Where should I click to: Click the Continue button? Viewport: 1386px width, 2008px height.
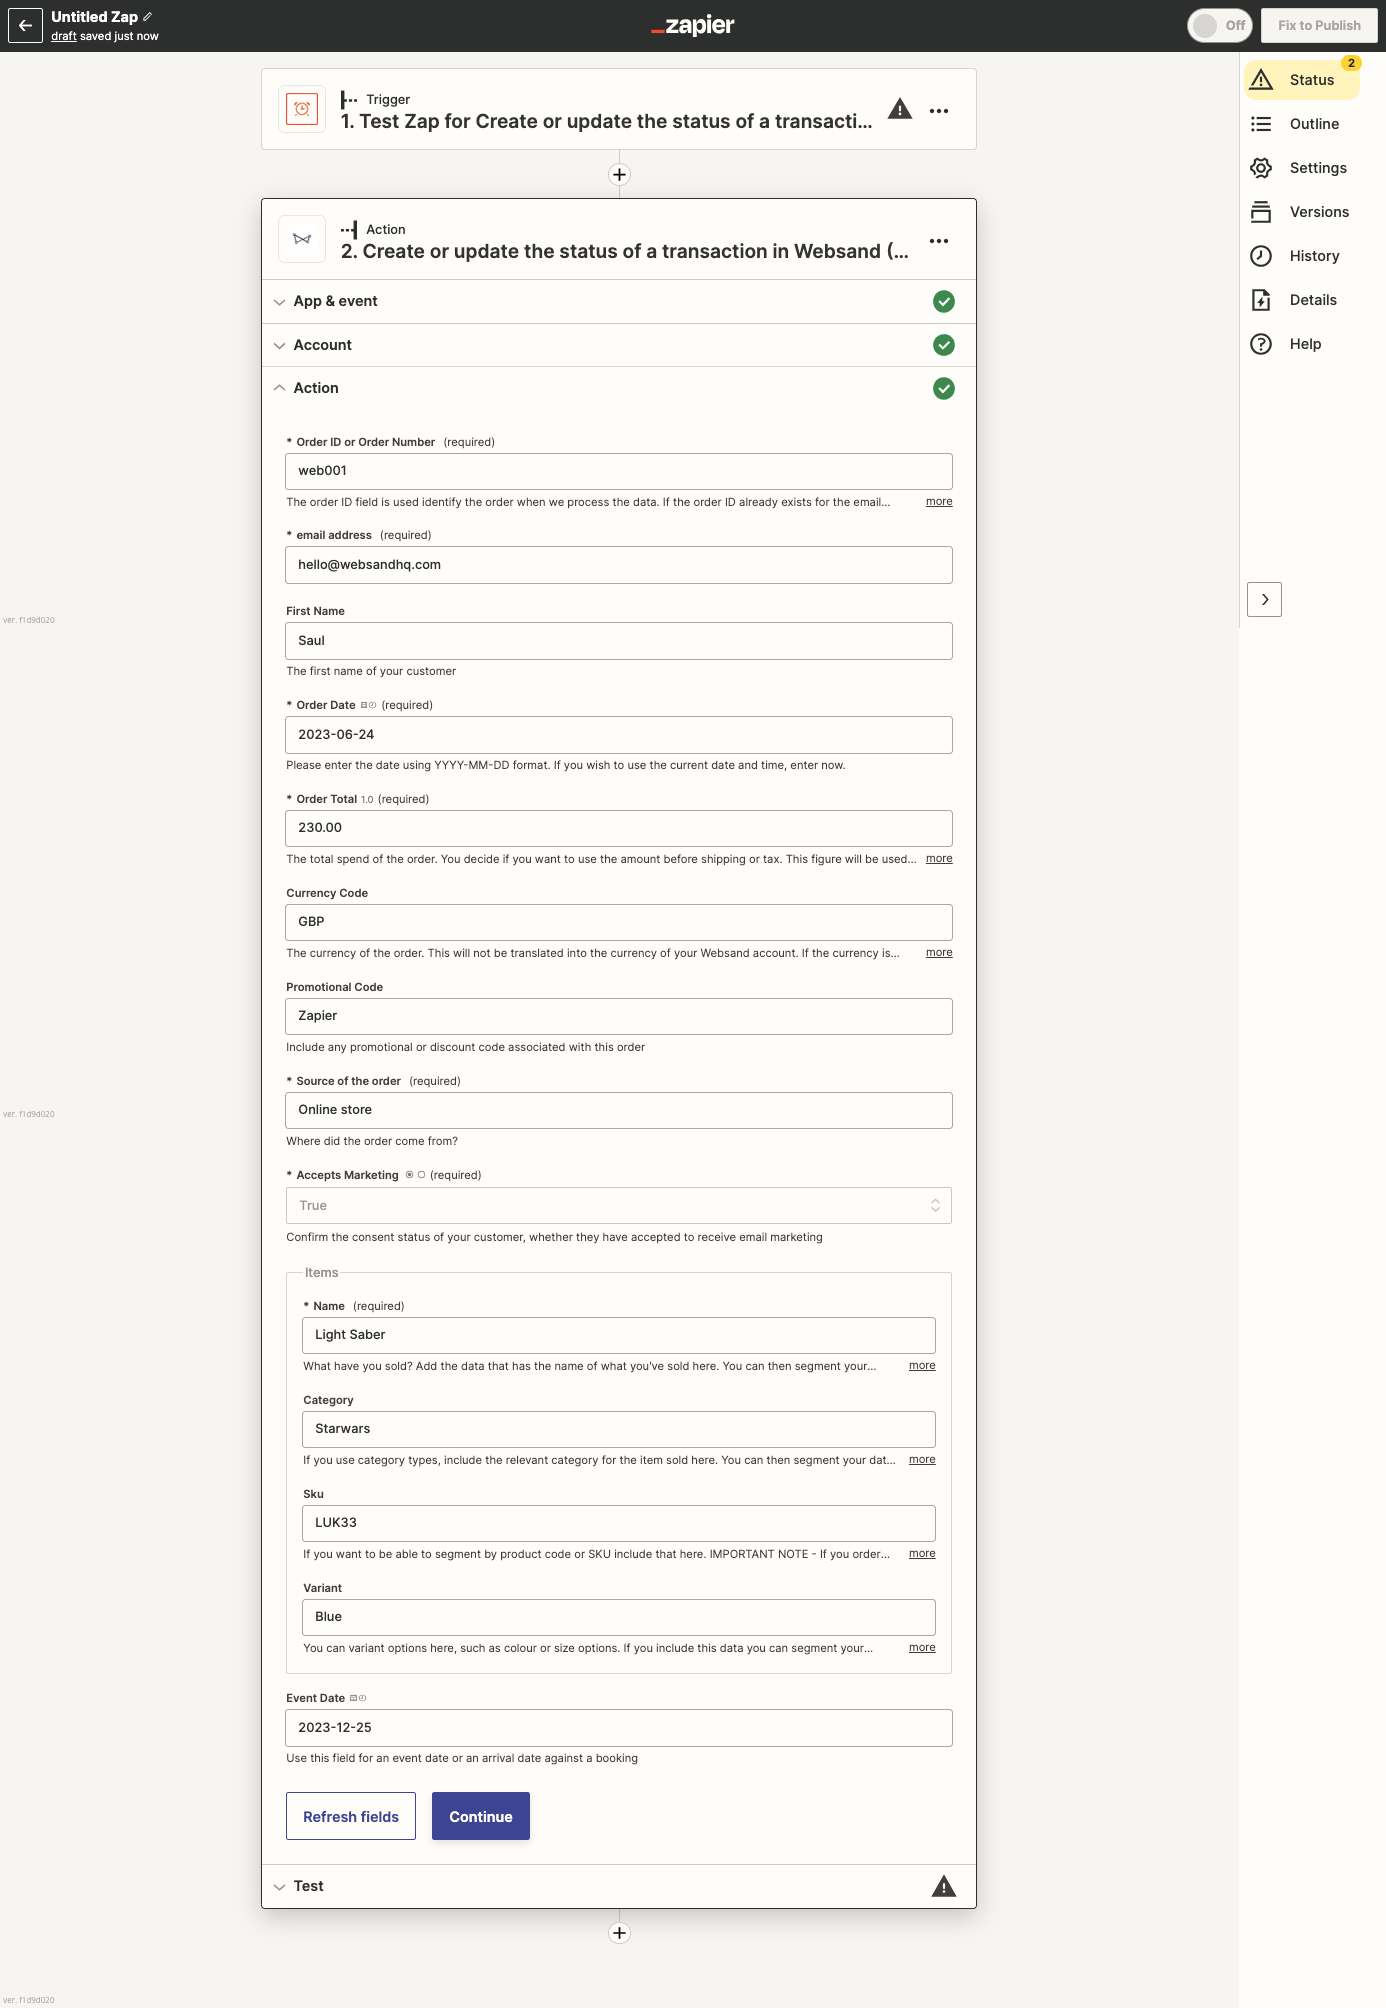[x=481, y=1816]
